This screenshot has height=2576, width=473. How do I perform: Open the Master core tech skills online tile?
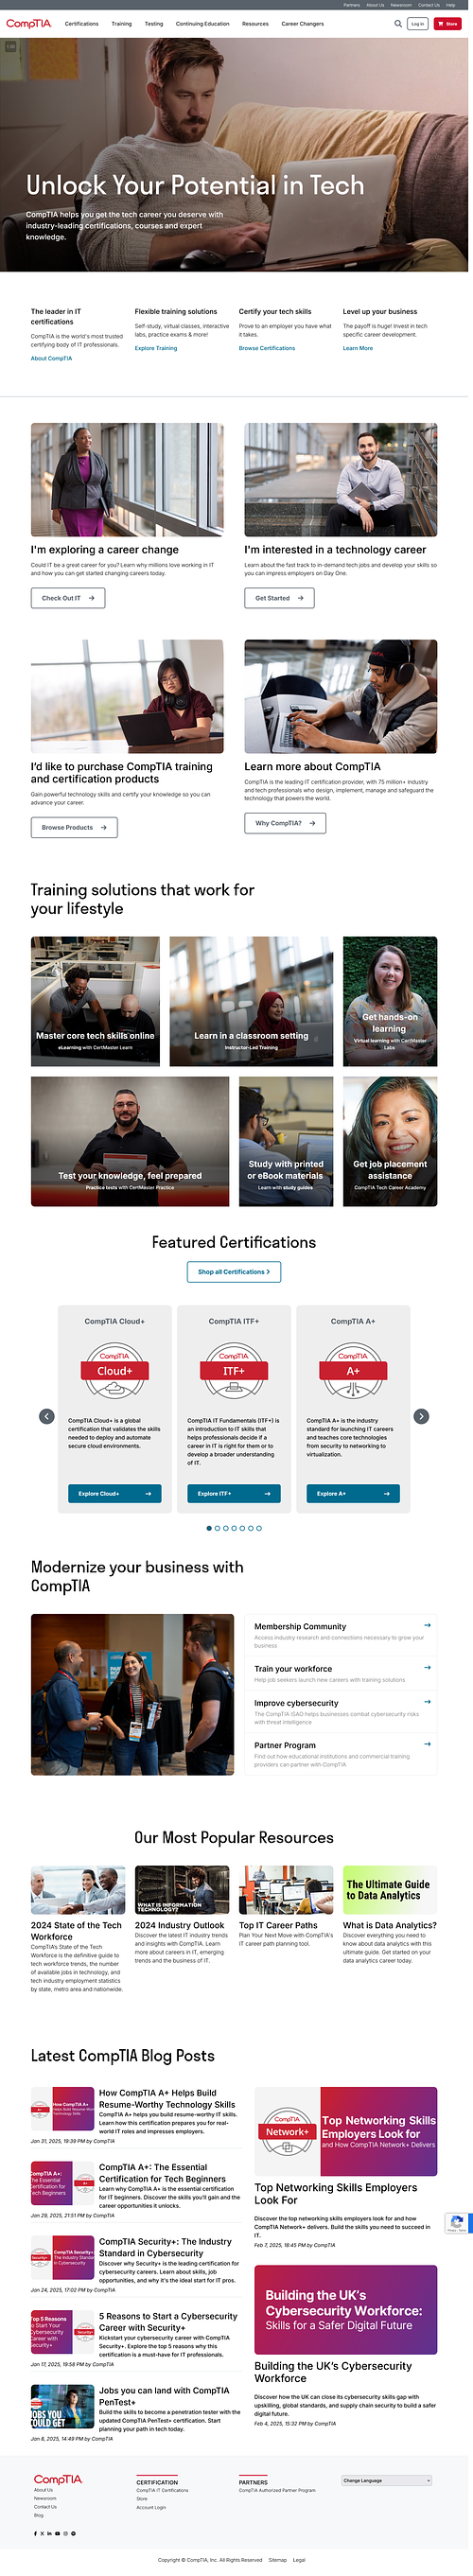(95, 1001)
